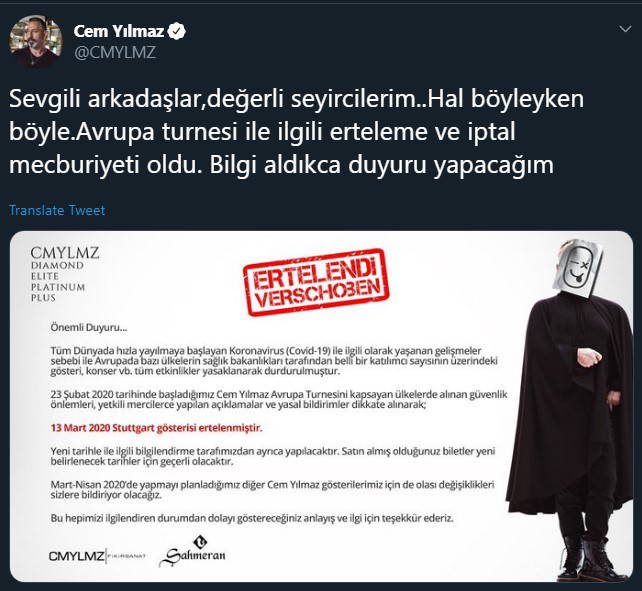The image size is (642, 591).
Task: Click the red Stuttgart gösterisi ertelenmiştir line
Action: click(x=156, y=428)
